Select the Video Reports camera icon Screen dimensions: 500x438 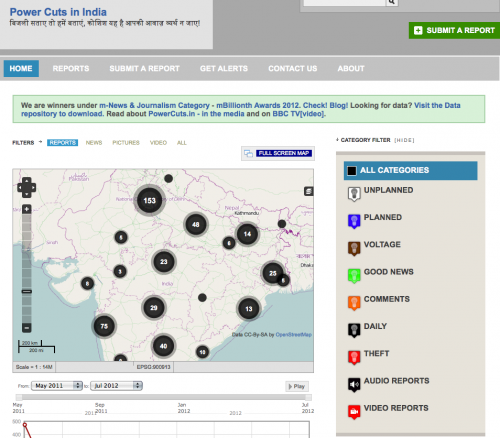click(x=354, y=412)
